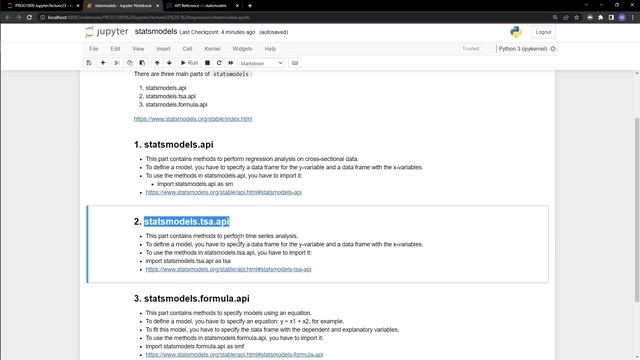The image size is (640, 360).
Task: Open the Kernel menu
Action: coord(212,49)
